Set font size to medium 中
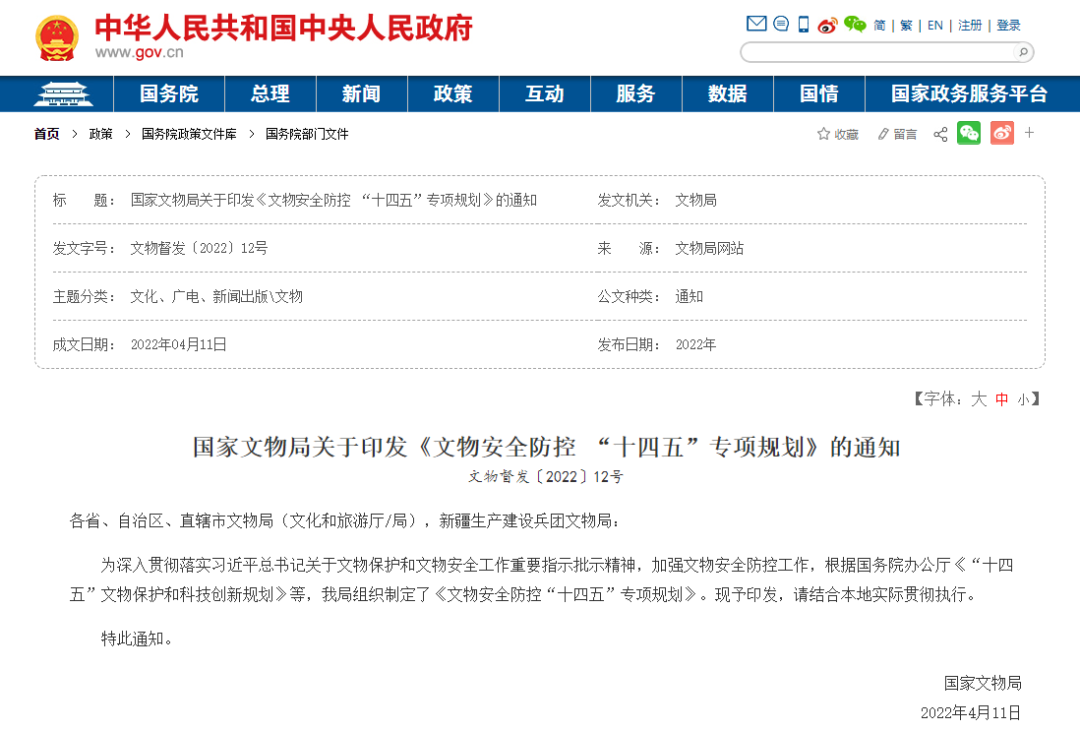The height and width of the screenshot is (730, 1080). pos(1001,399)
